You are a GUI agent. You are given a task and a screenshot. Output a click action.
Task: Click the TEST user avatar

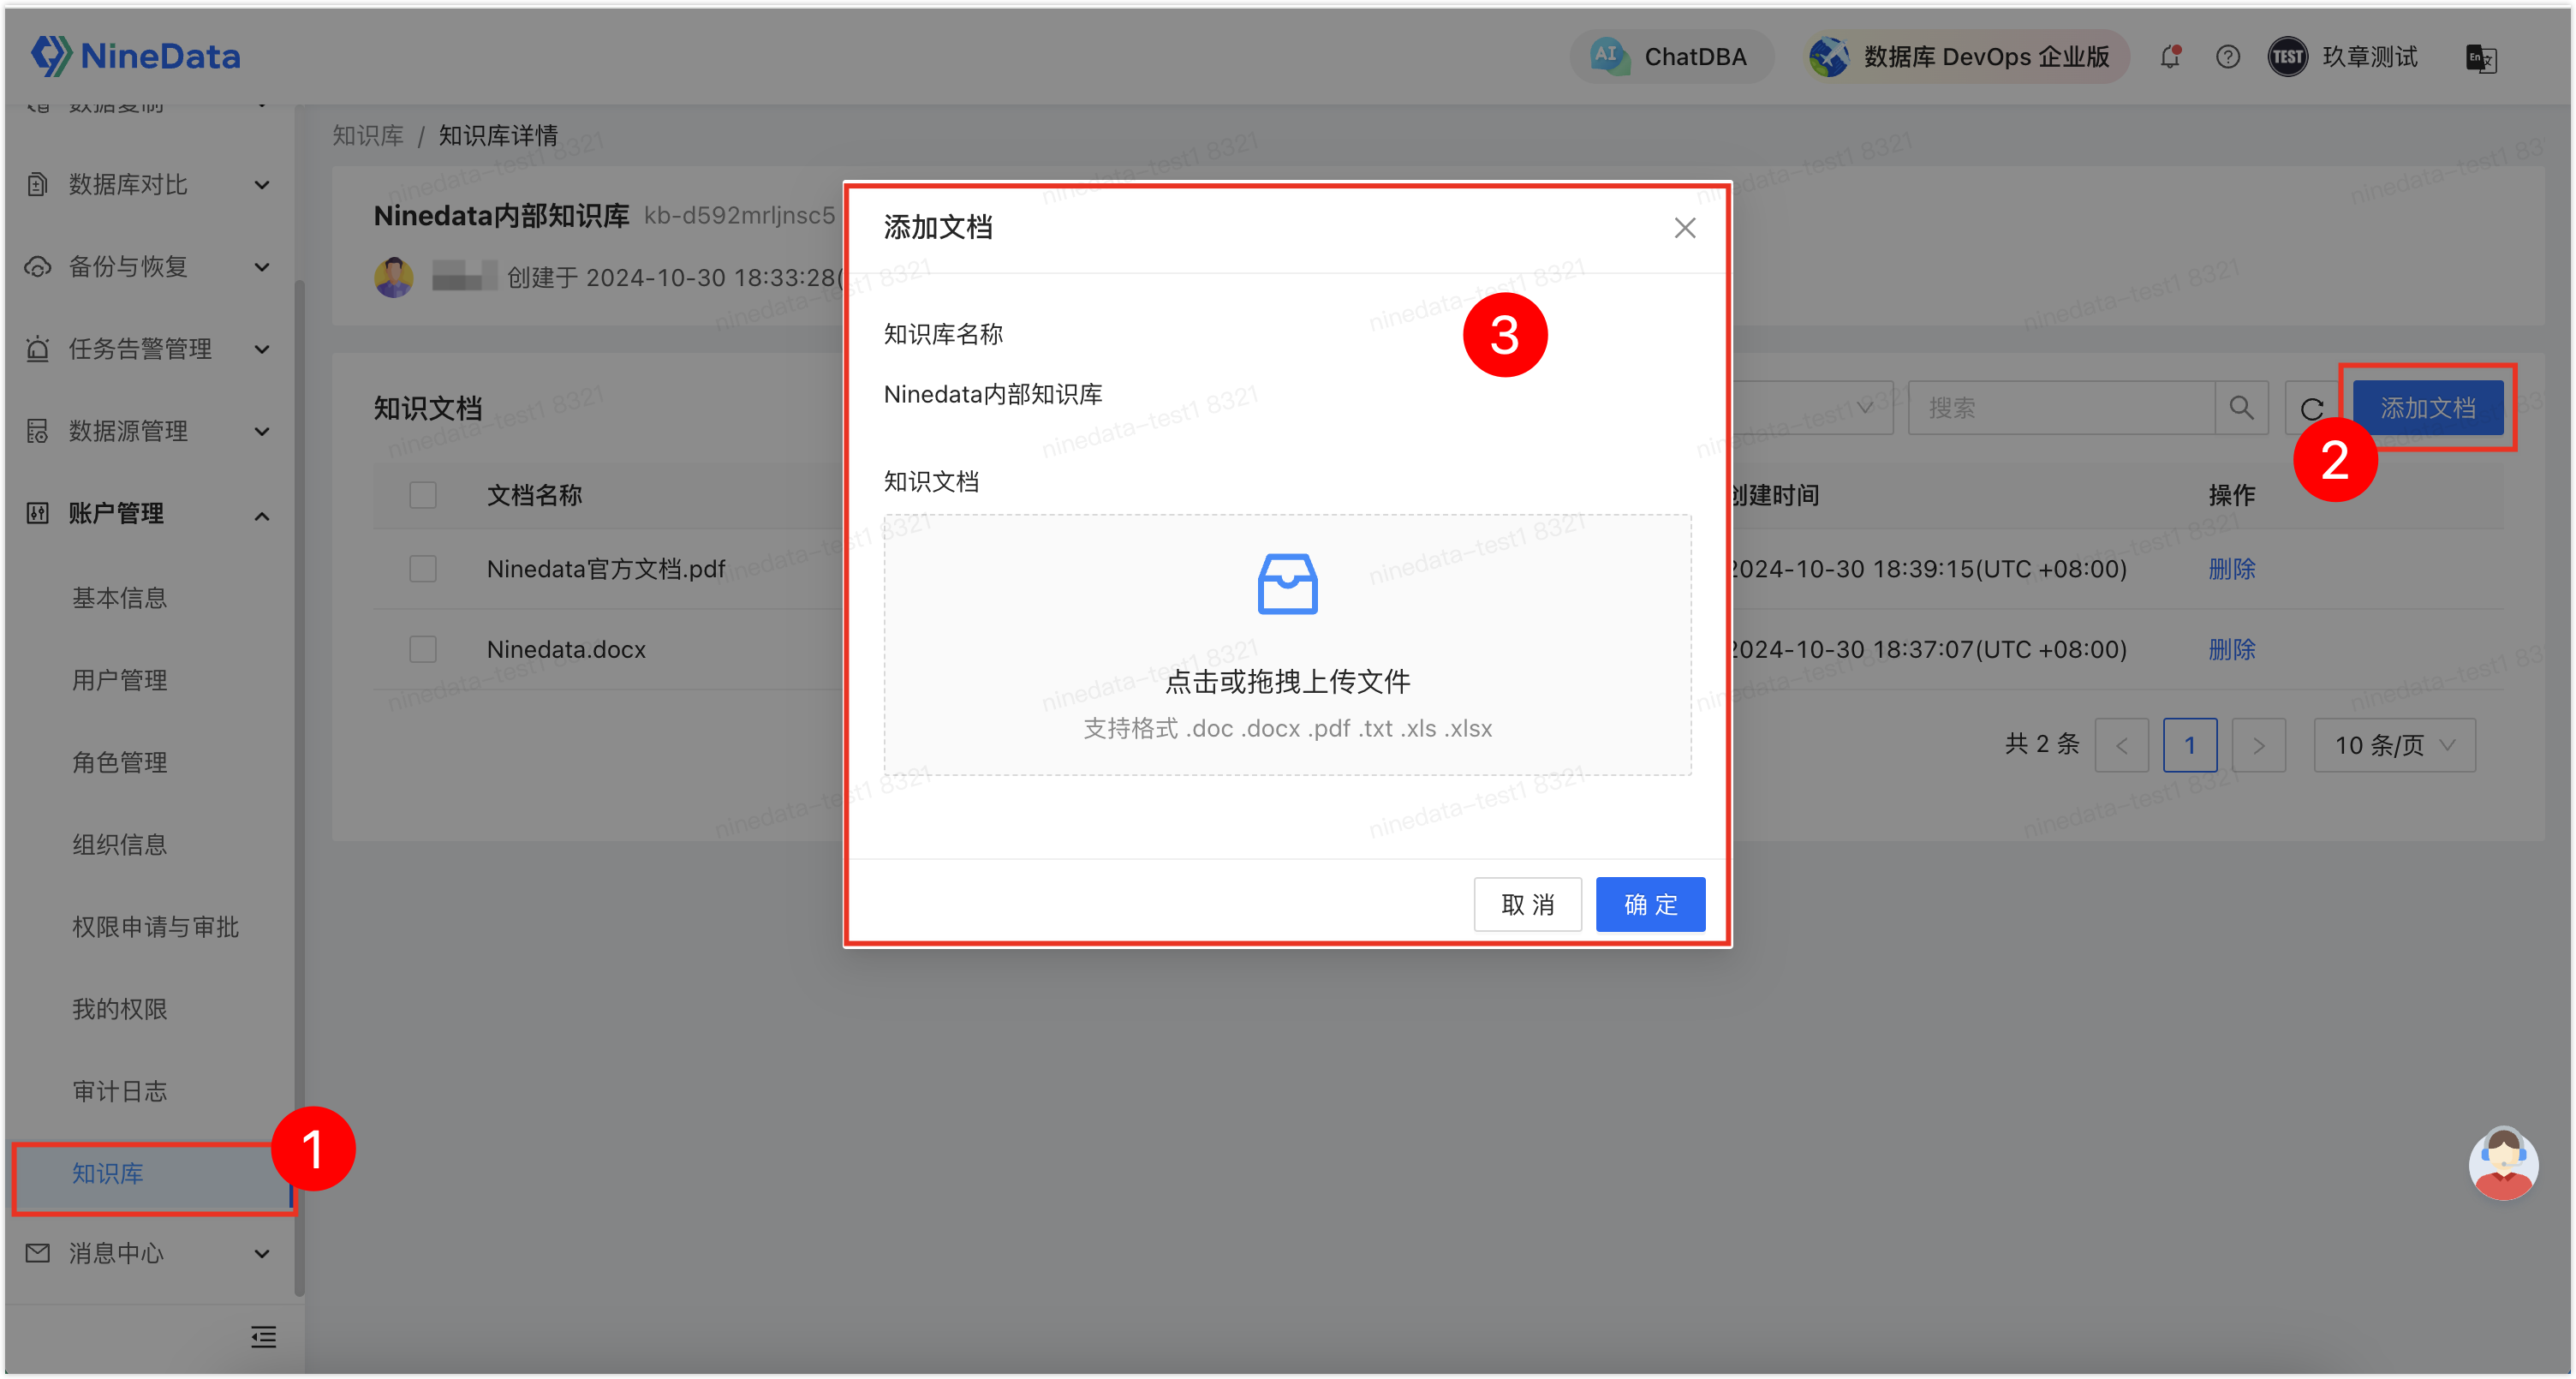pos(2287,57)
